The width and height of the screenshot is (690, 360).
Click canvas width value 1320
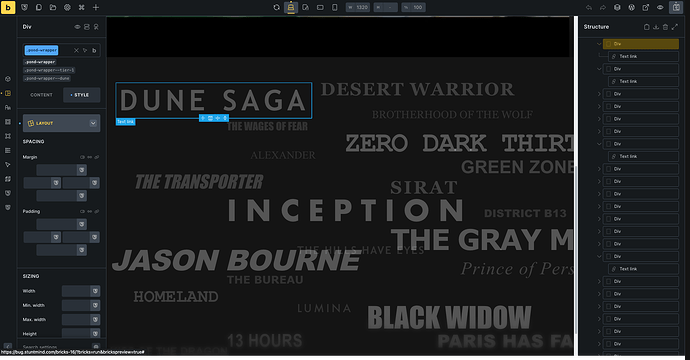point(362,7)
